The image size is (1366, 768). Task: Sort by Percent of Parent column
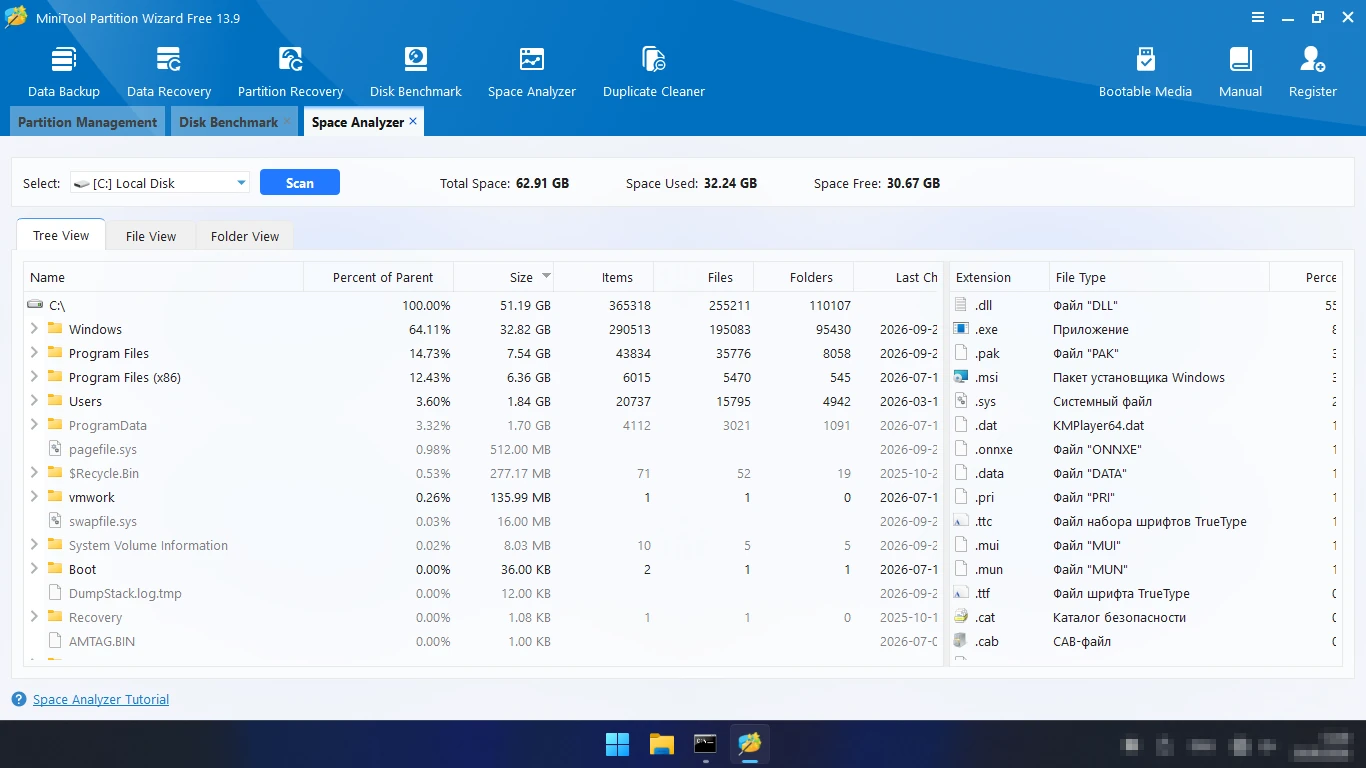[379, 277]
